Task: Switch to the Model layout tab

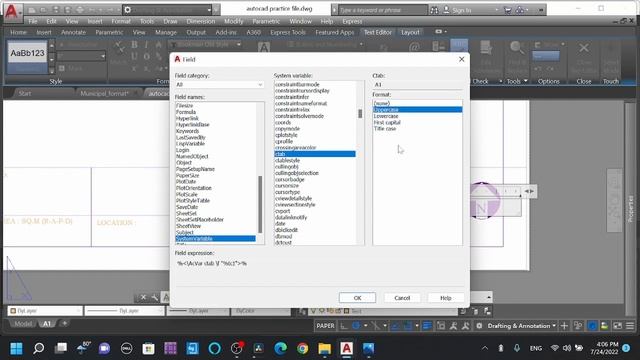Action: (x=22, y=324)
